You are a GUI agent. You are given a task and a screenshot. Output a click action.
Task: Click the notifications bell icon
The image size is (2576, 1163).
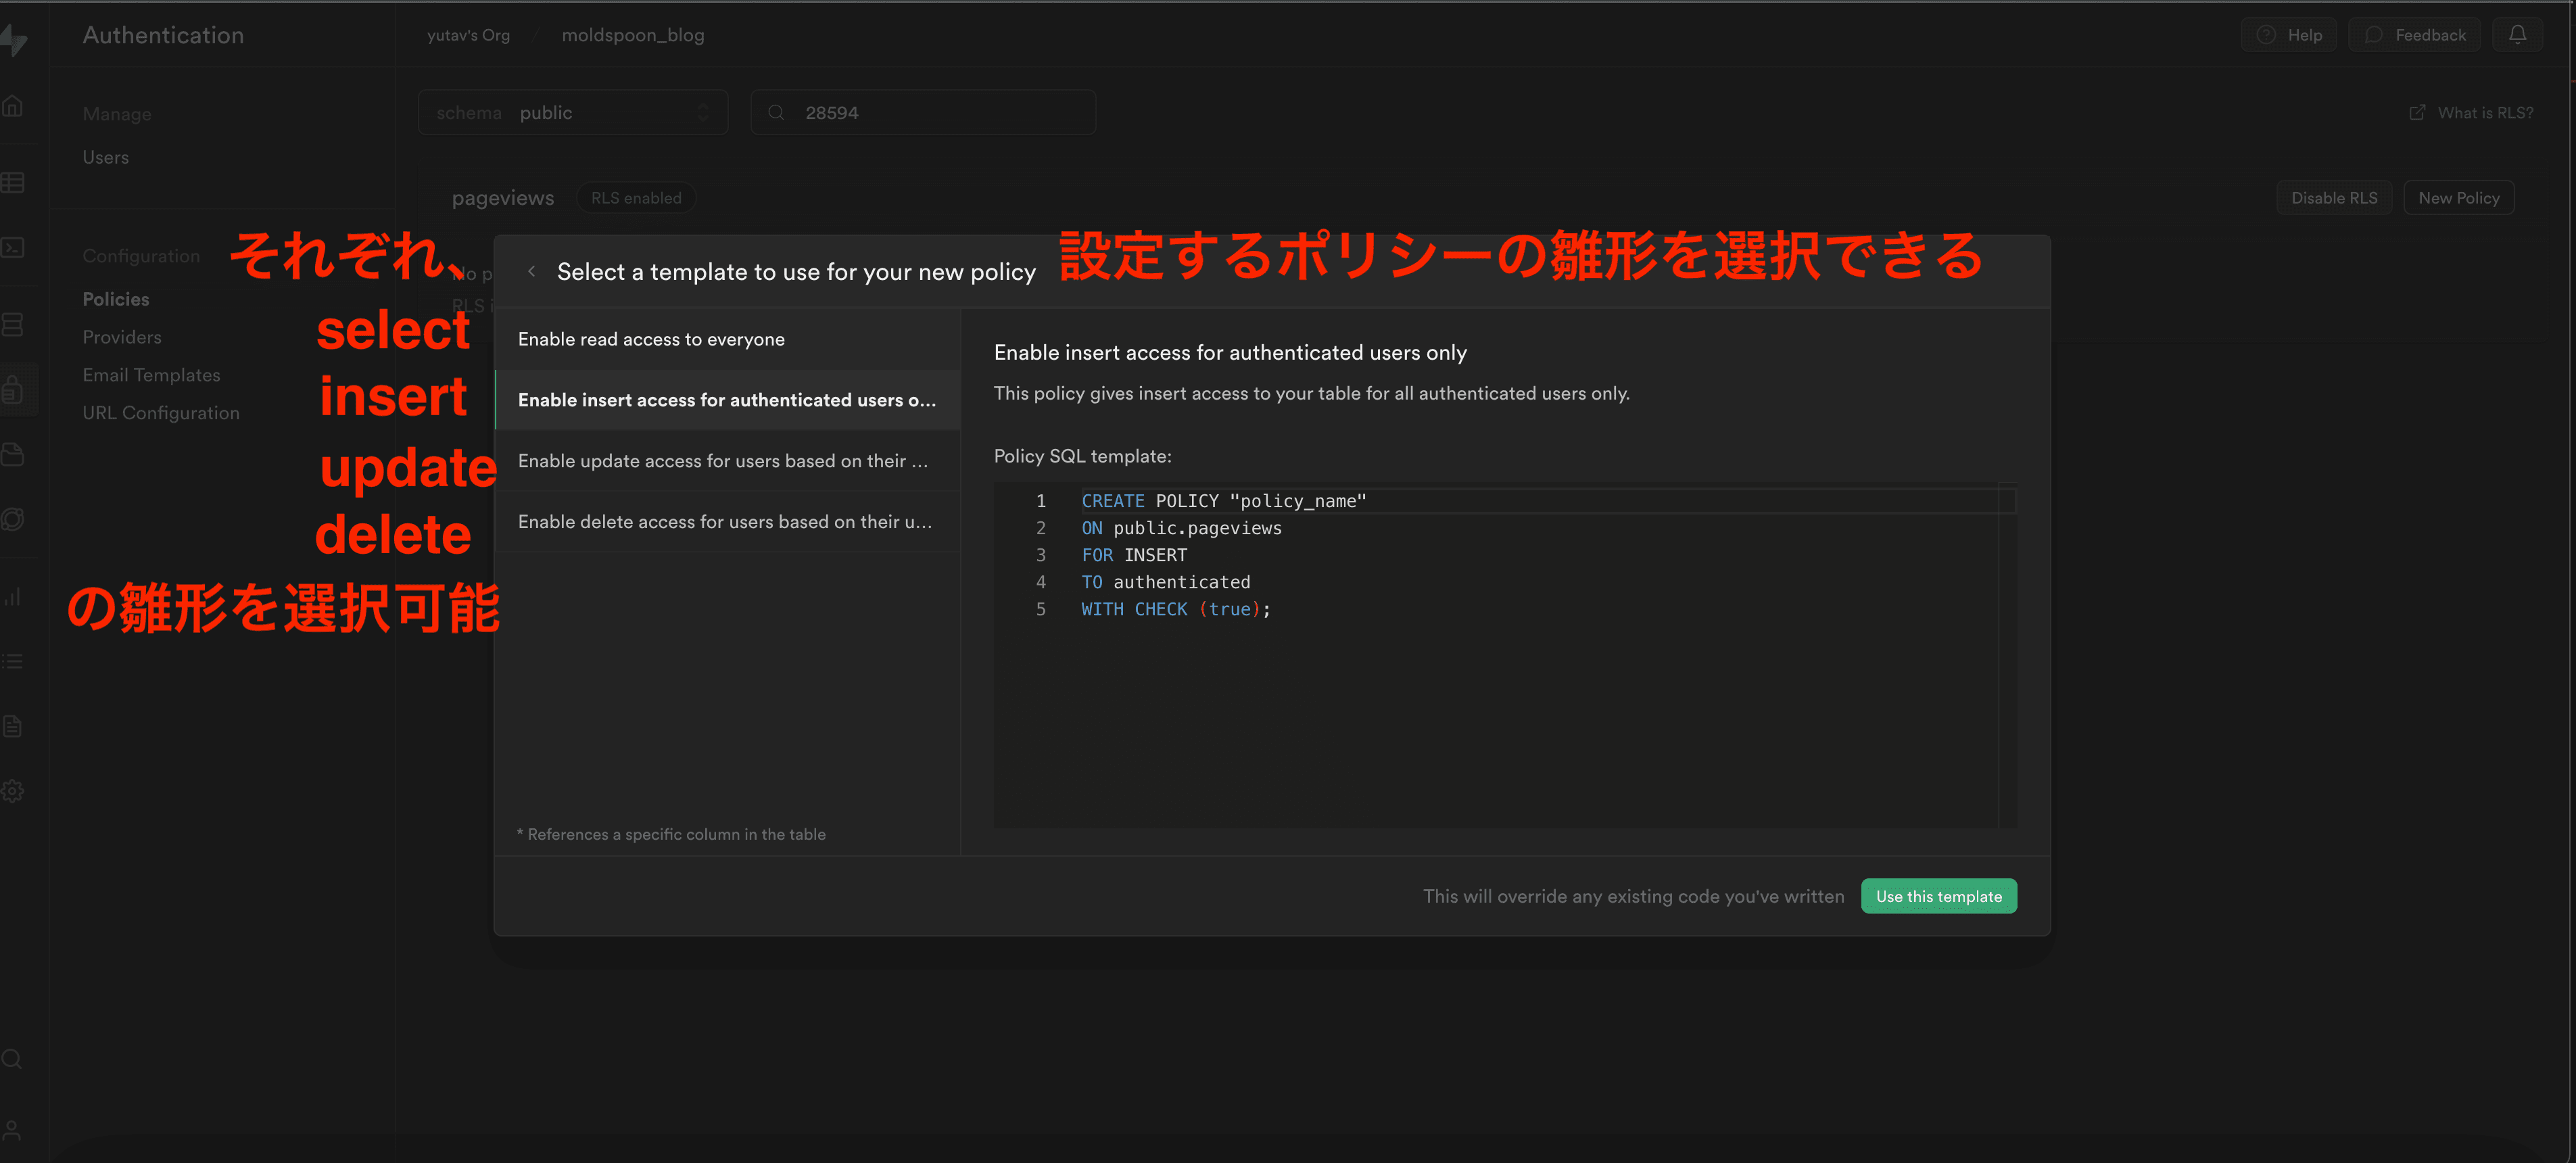pos(2517,35)
